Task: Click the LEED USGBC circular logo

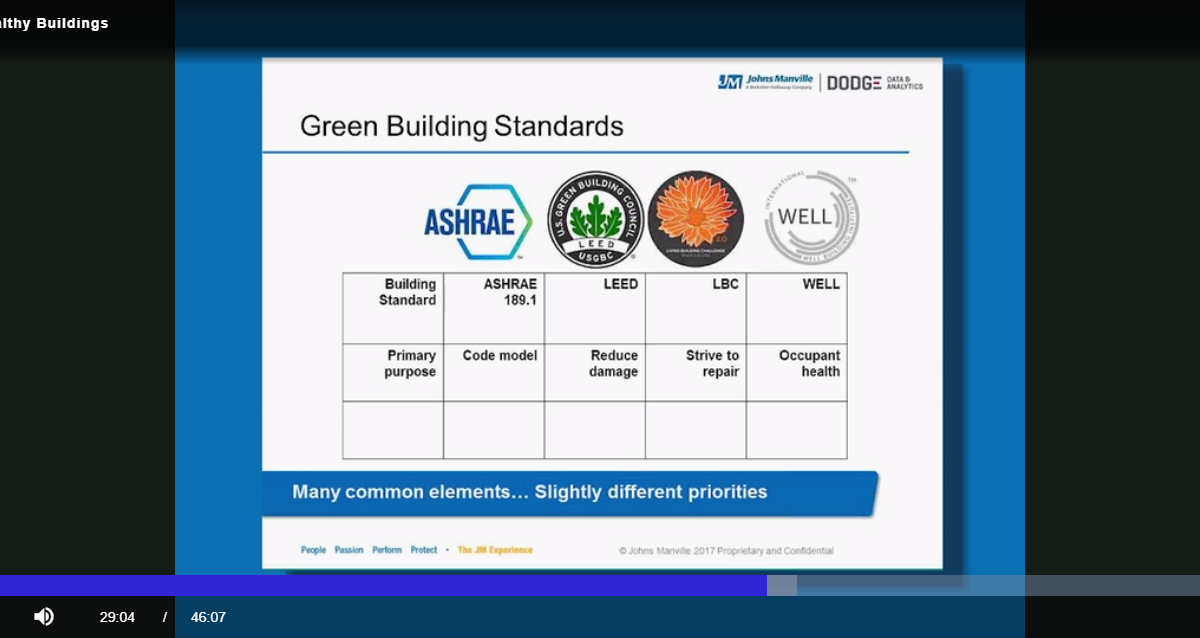Action: [595, 219]
